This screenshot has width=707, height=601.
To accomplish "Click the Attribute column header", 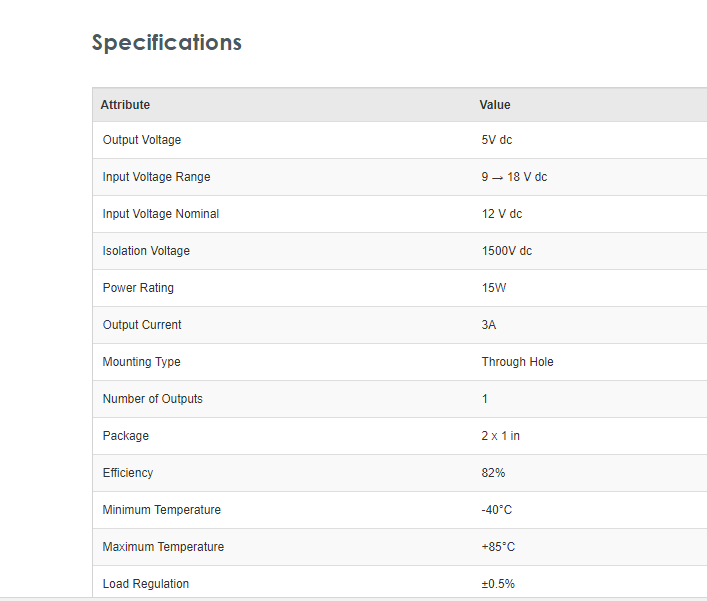I will [125, 105].
